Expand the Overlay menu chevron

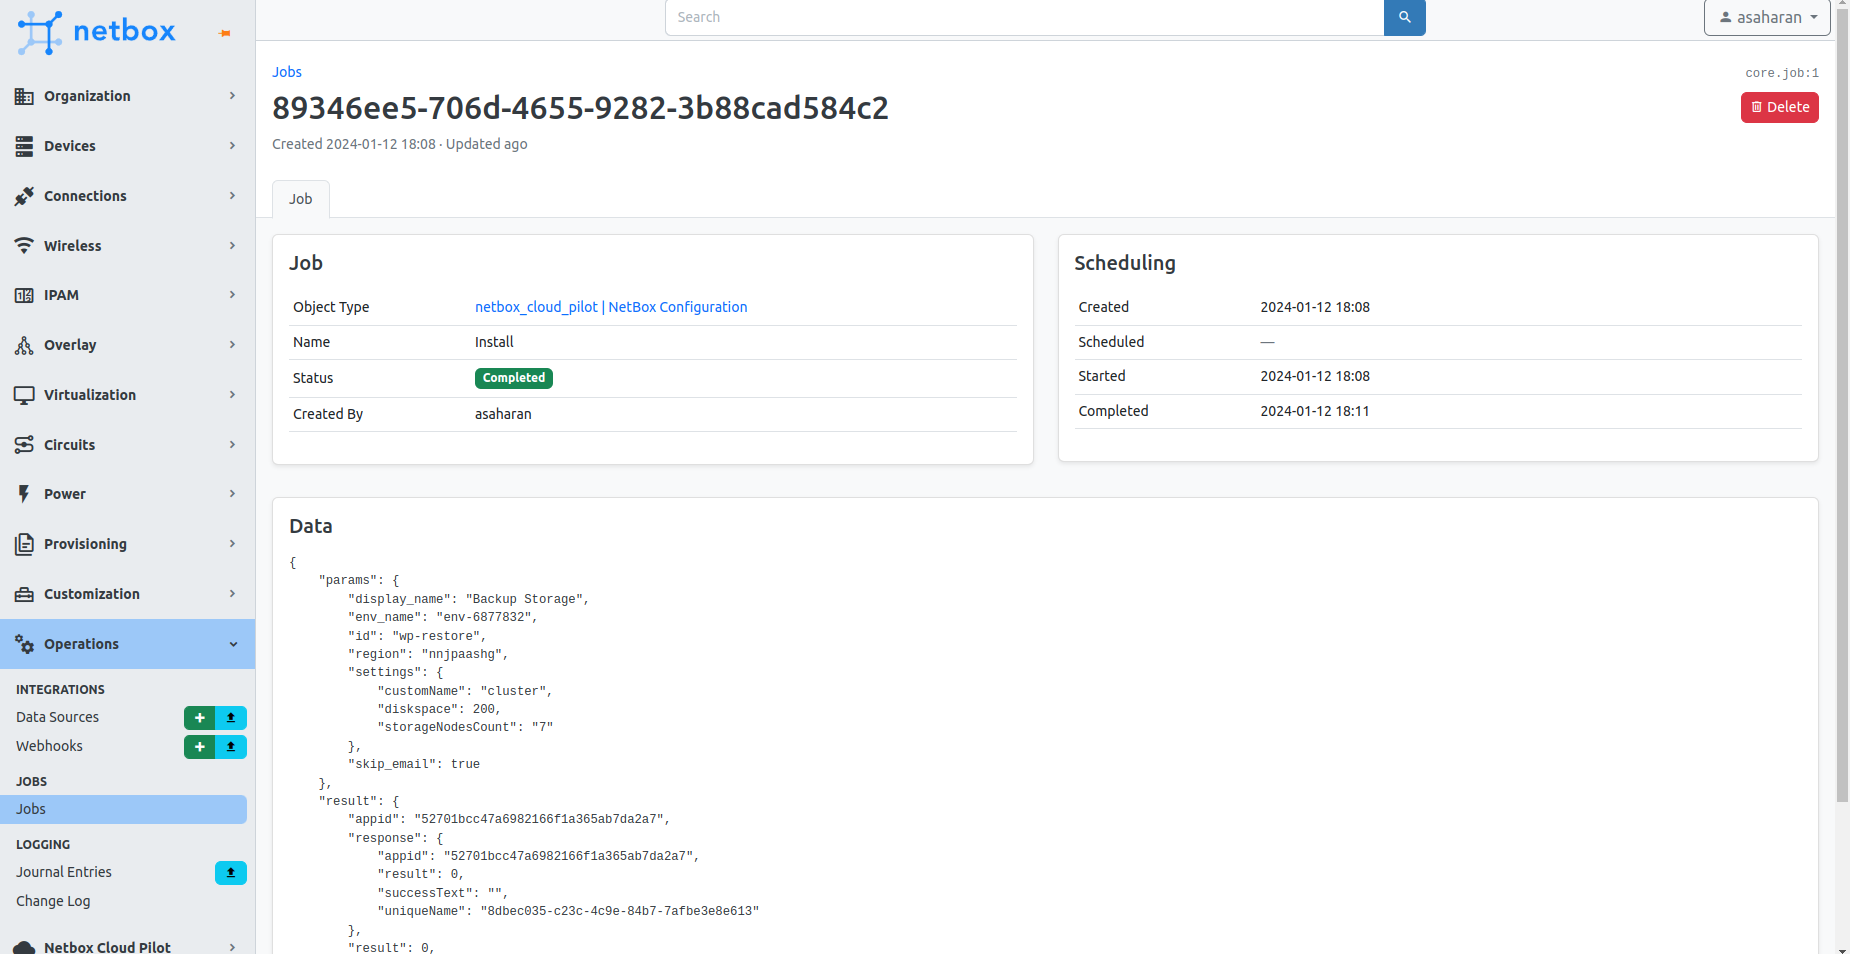click(232, 345)
